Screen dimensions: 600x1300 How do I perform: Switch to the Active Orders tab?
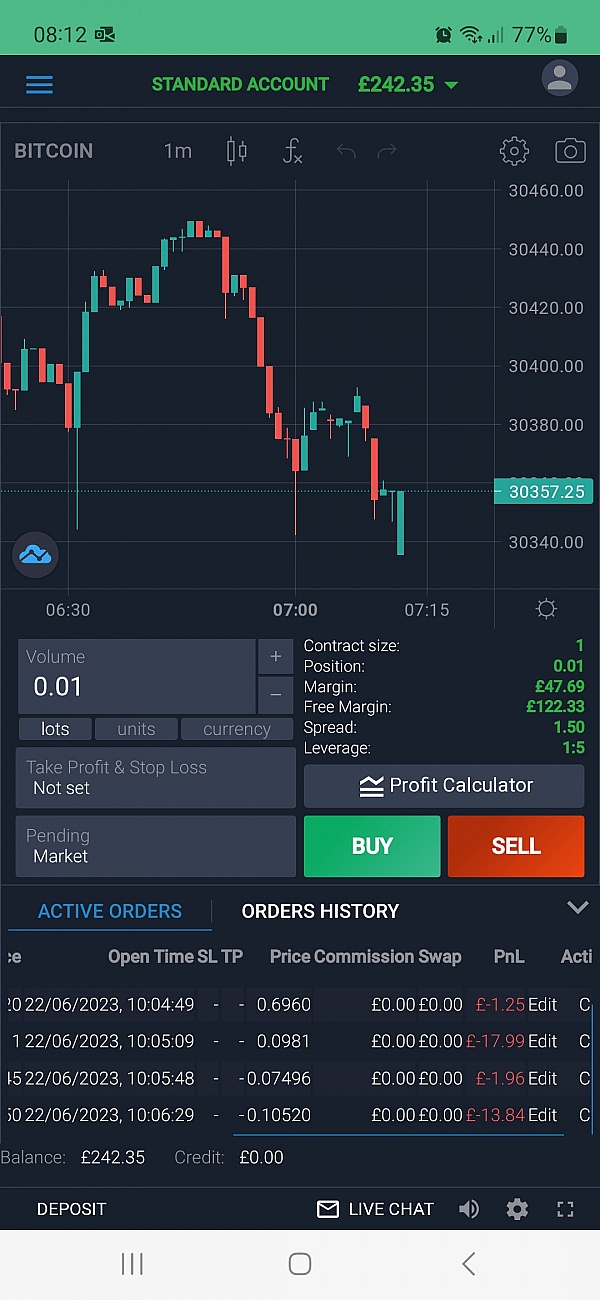[110, 911]
